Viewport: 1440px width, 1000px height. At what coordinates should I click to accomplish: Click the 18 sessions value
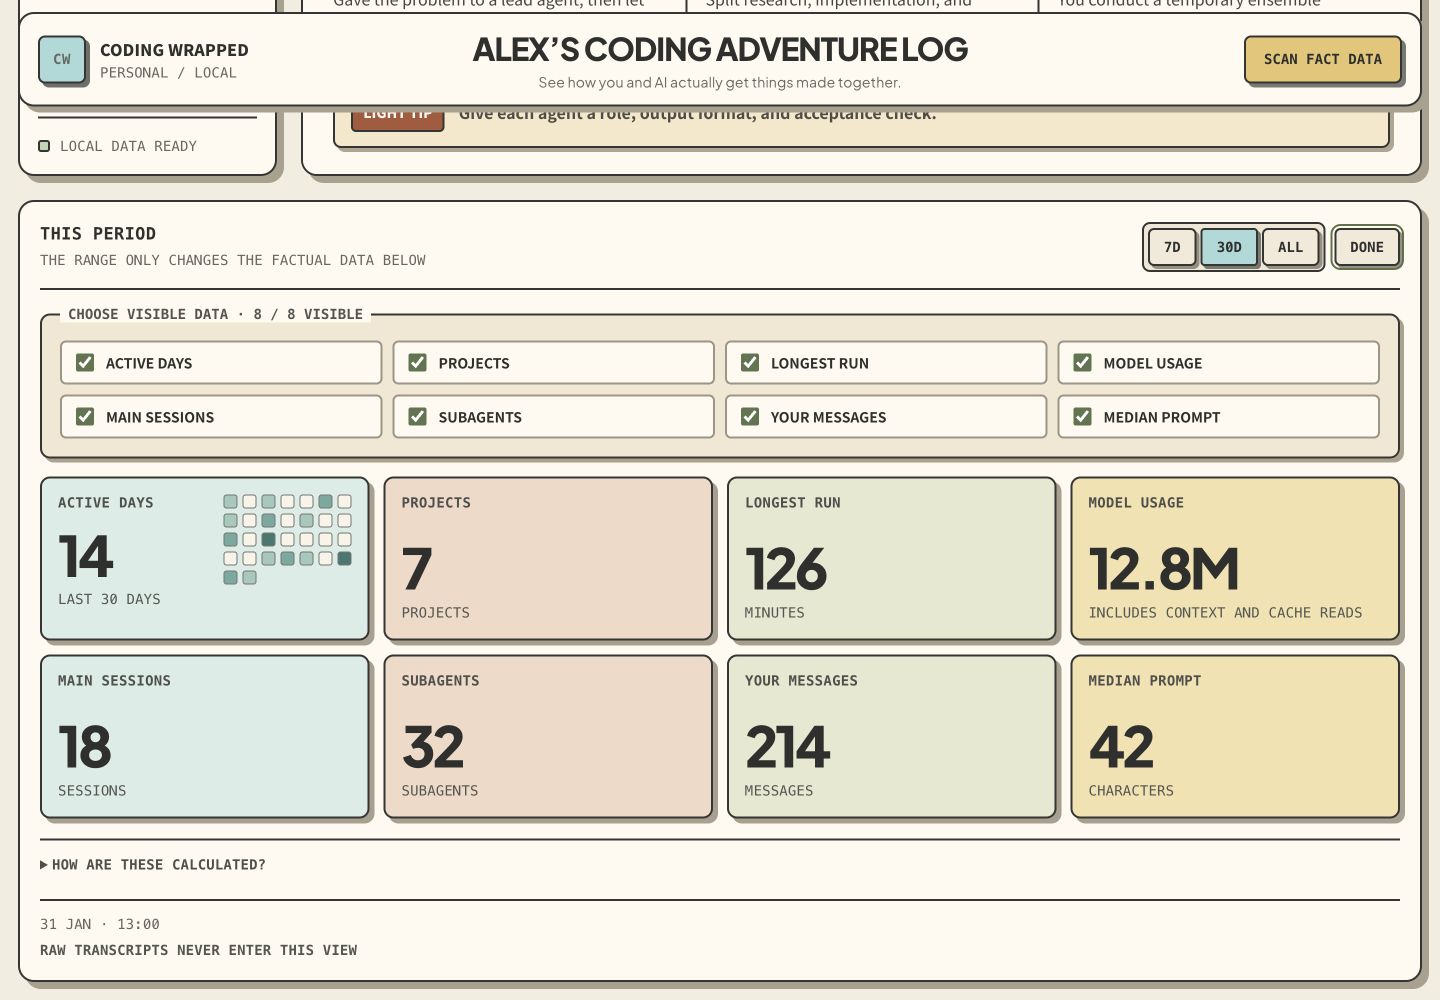[85, 747]
